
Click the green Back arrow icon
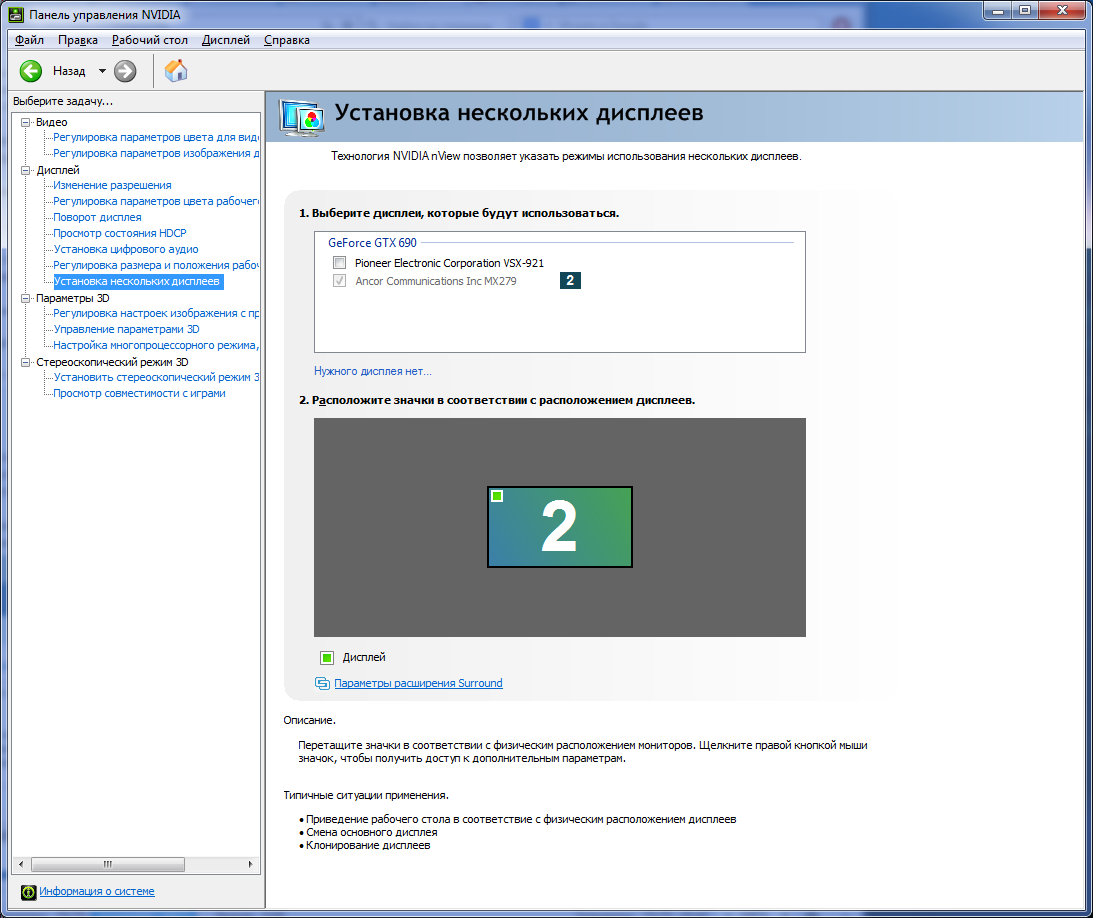point(31,71)
